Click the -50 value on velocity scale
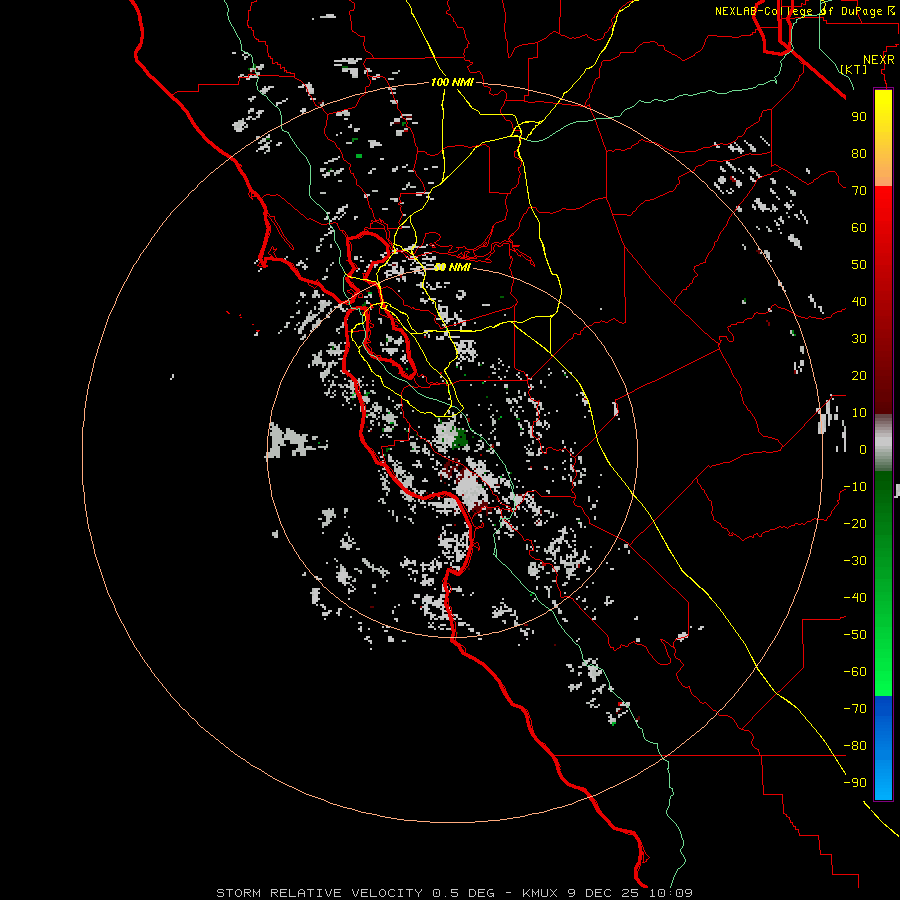Image resolution: width=900 pixels, height=900 pixels. (x=855, y=635)
